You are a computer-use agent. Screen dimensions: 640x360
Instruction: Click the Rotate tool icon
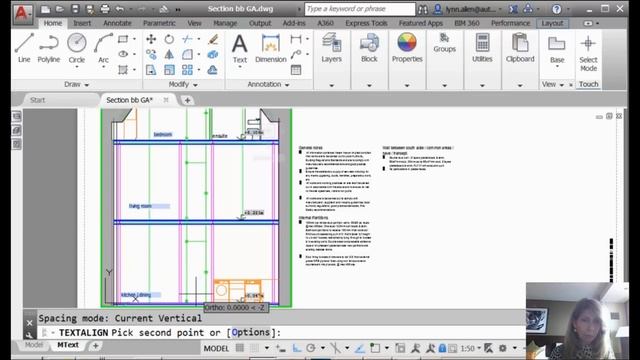pos(169,39)
